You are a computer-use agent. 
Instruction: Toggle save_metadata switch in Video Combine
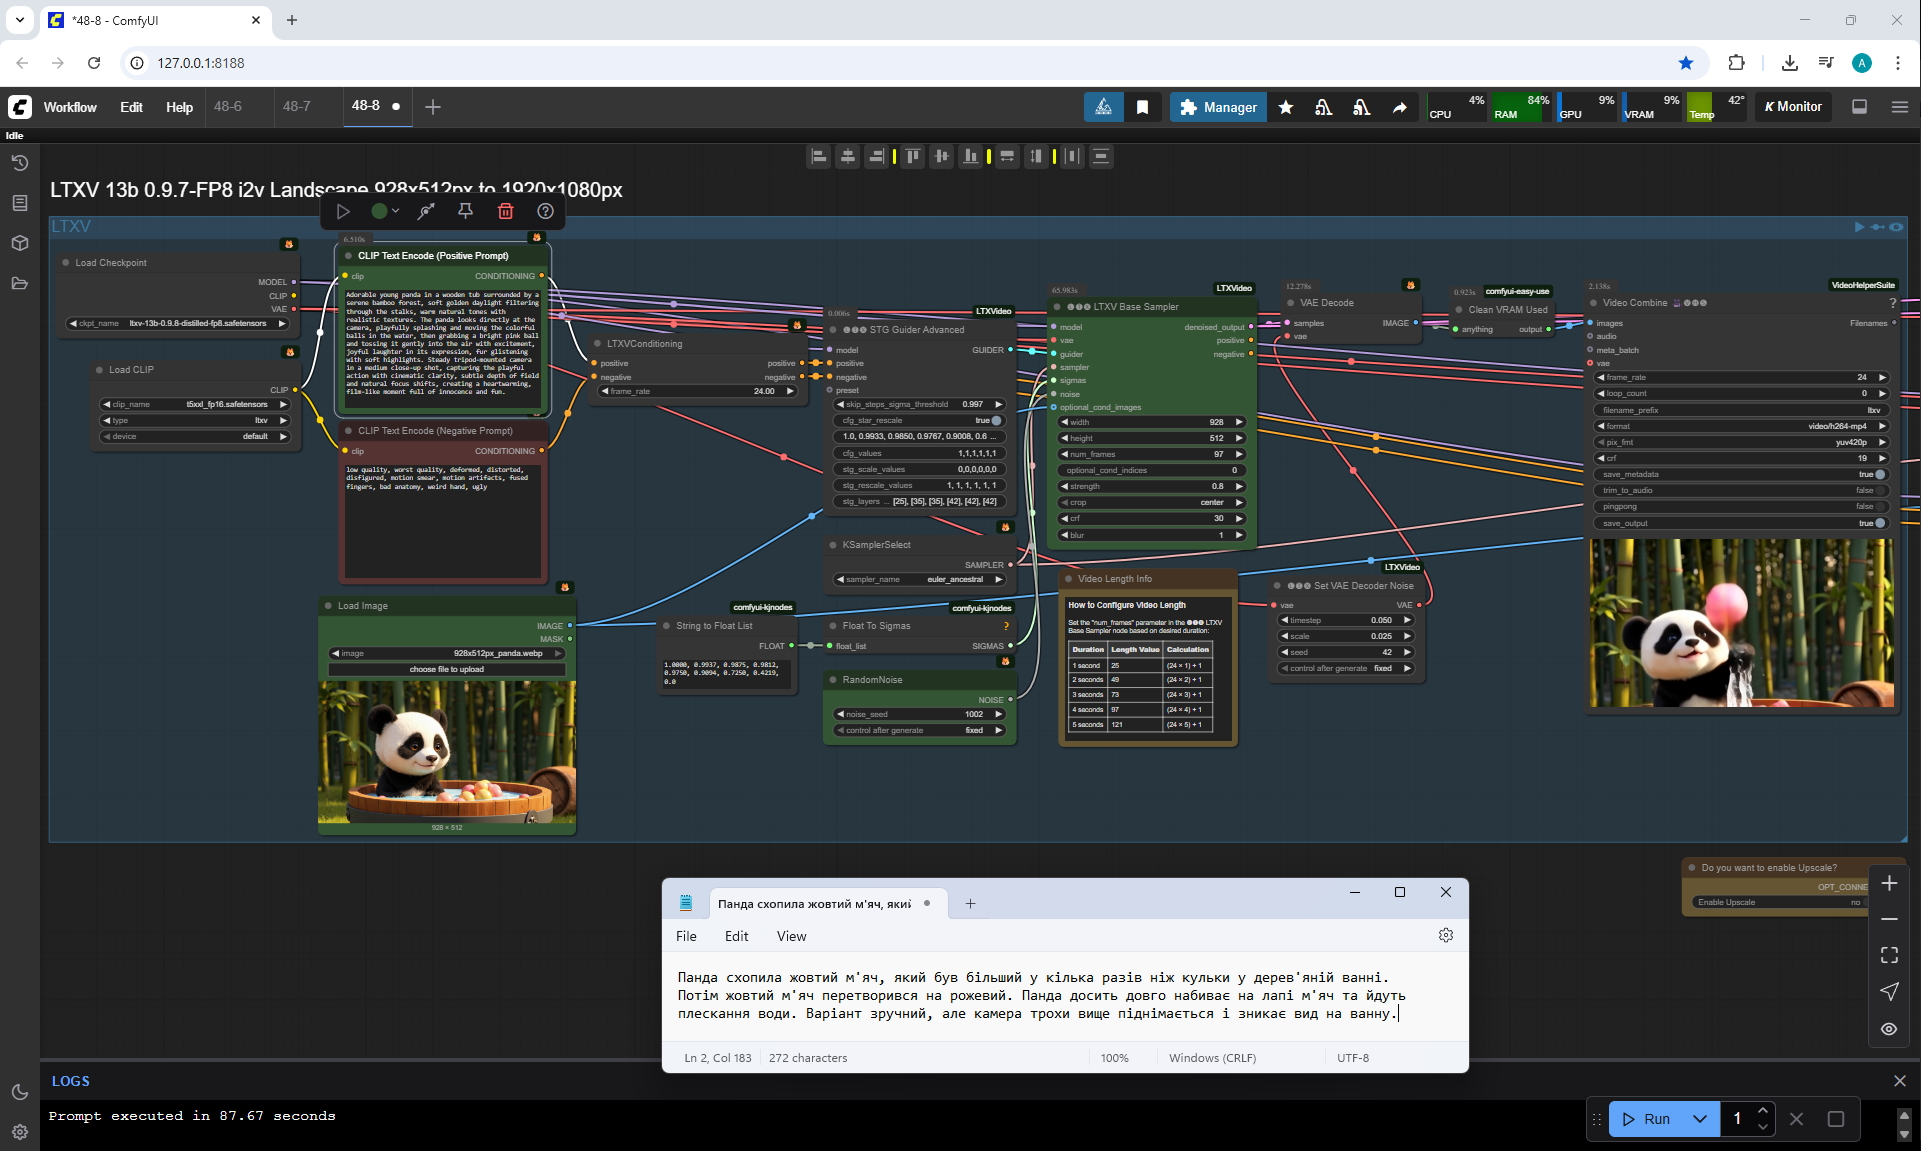point(1878,474)
